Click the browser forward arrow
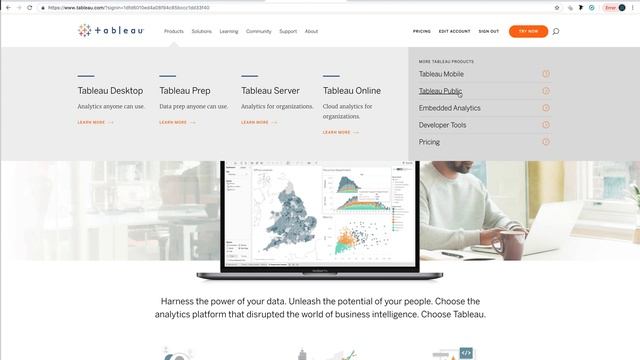The height and width of the screenshot is (360, 640). [19, 7]
